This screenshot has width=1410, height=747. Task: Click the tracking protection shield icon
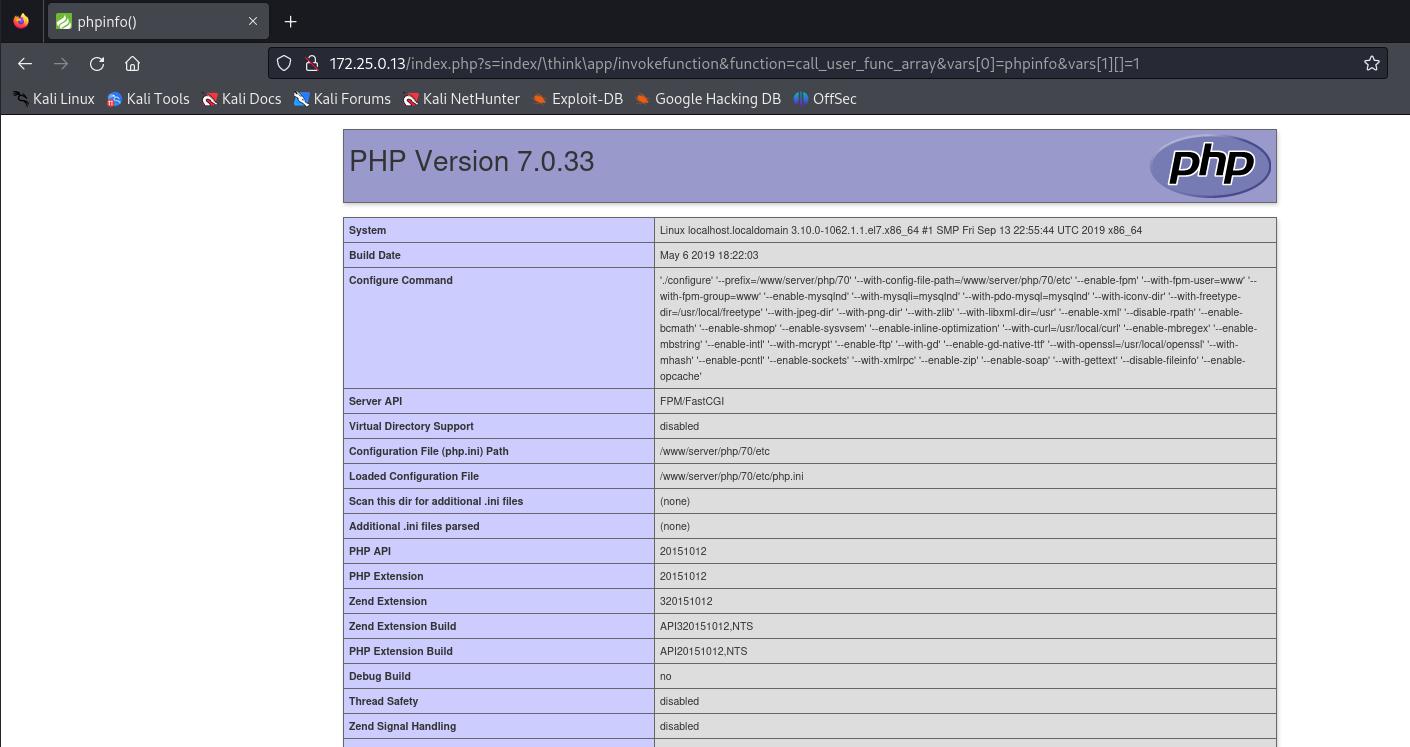pyautogui.click(x=284, y=63)
